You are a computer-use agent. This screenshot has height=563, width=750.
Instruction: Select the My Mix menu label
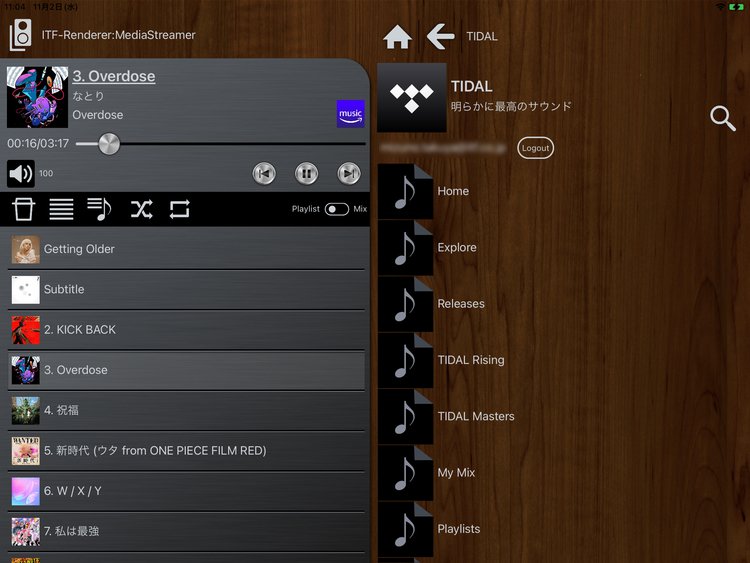click(x=456, y=473)
